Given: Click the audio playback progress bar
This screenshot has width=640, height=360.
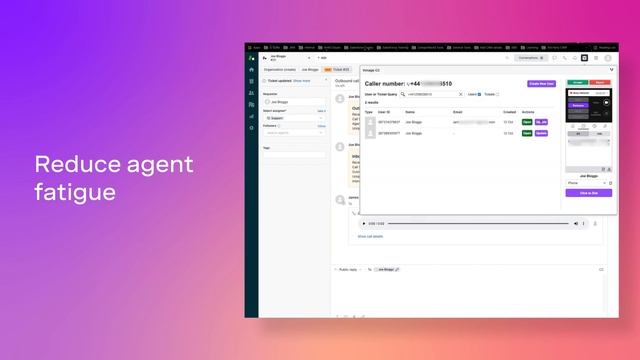Looking at the screenshot, I should click(478, 224).
